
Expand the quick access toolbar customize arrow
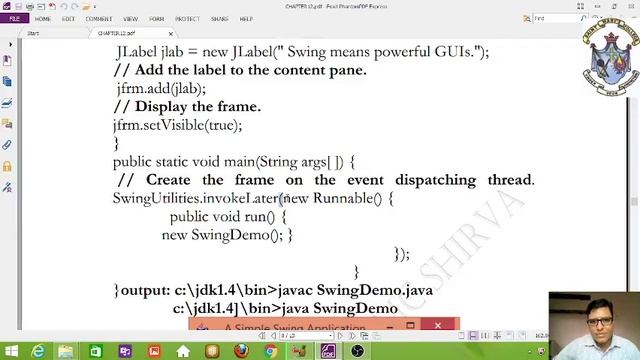(95, 7)
